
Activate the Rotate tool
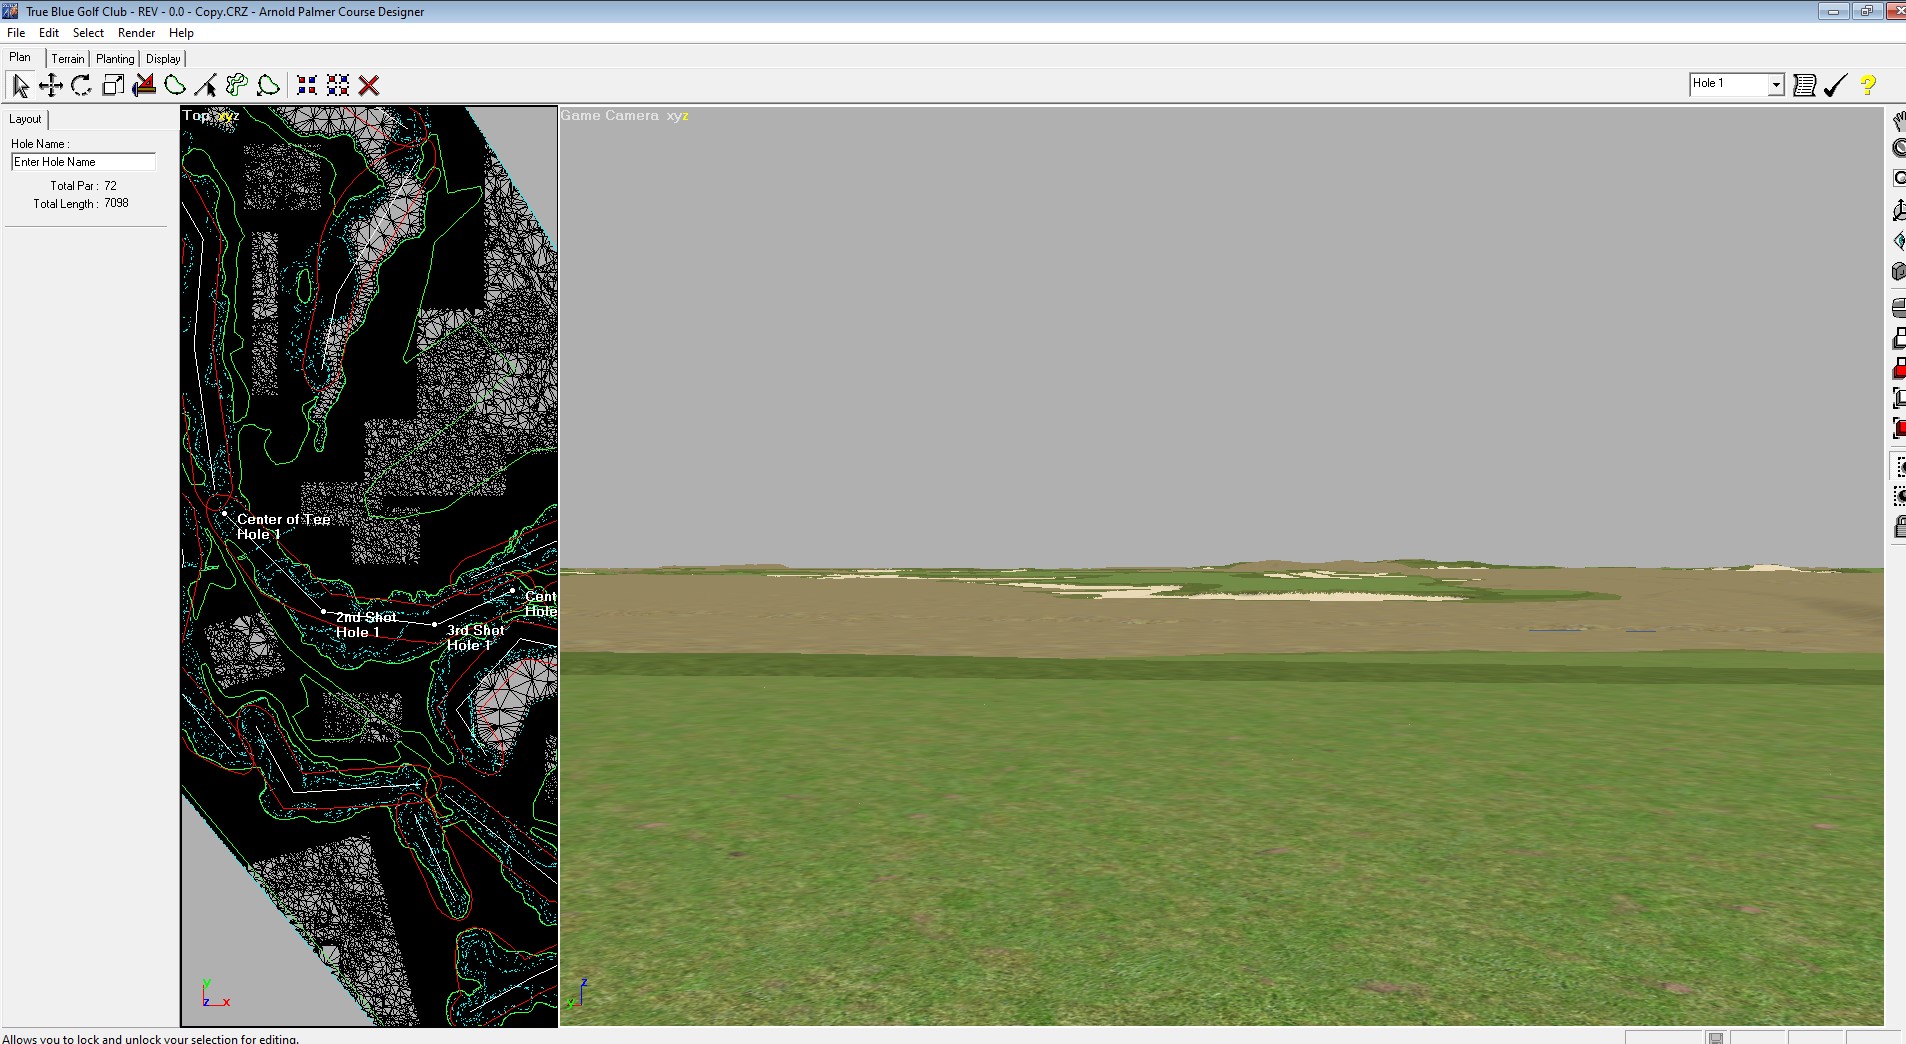[x=82, y=86]
